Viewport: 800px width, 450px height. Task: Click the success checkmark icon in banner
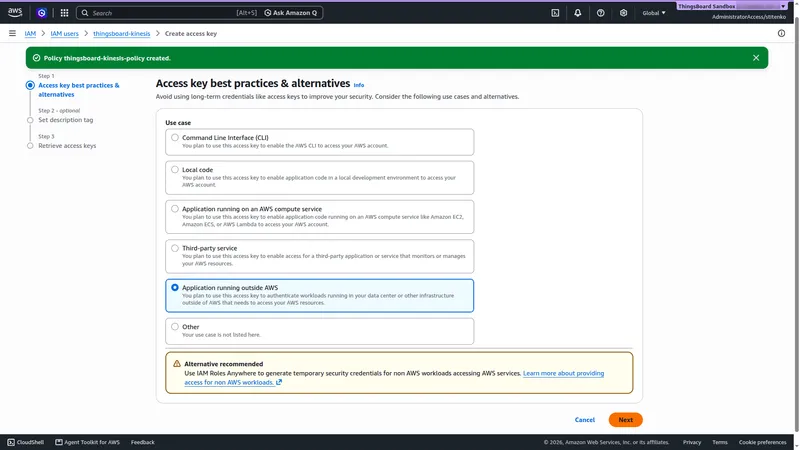point(36,58)
